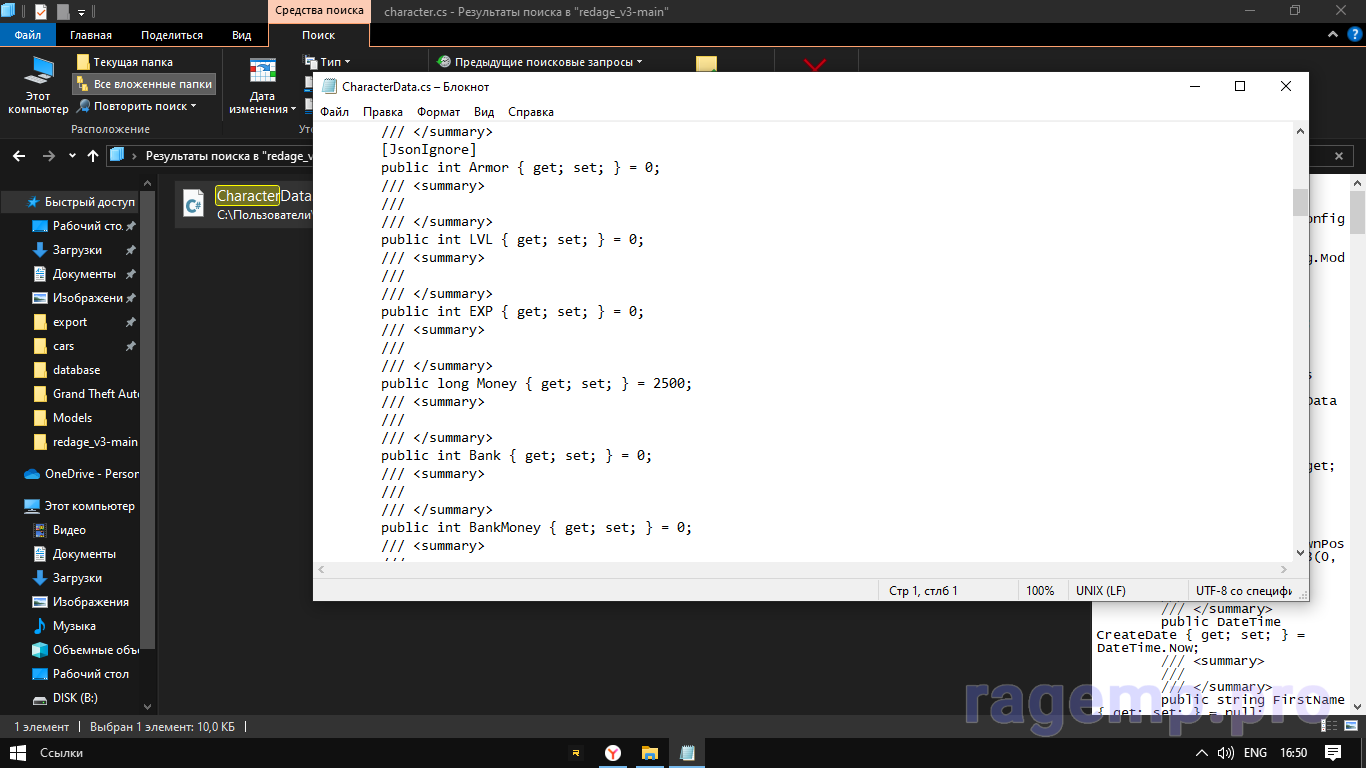Screen dimensions: 1366x768
Task: Open Yandex Browser from the taskbar
Action: tap(612, 753)
